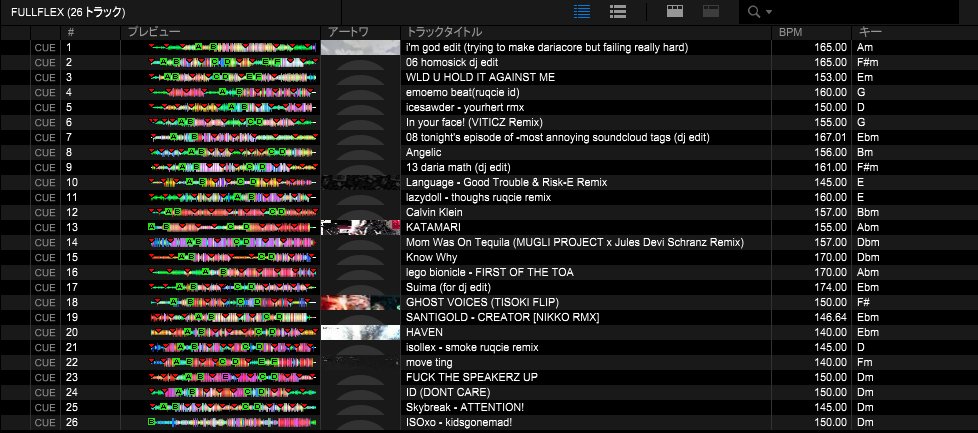Viewport: 978px width, 433px height.
Task: Click key value Am of track 1
Action: coord(865,47)
